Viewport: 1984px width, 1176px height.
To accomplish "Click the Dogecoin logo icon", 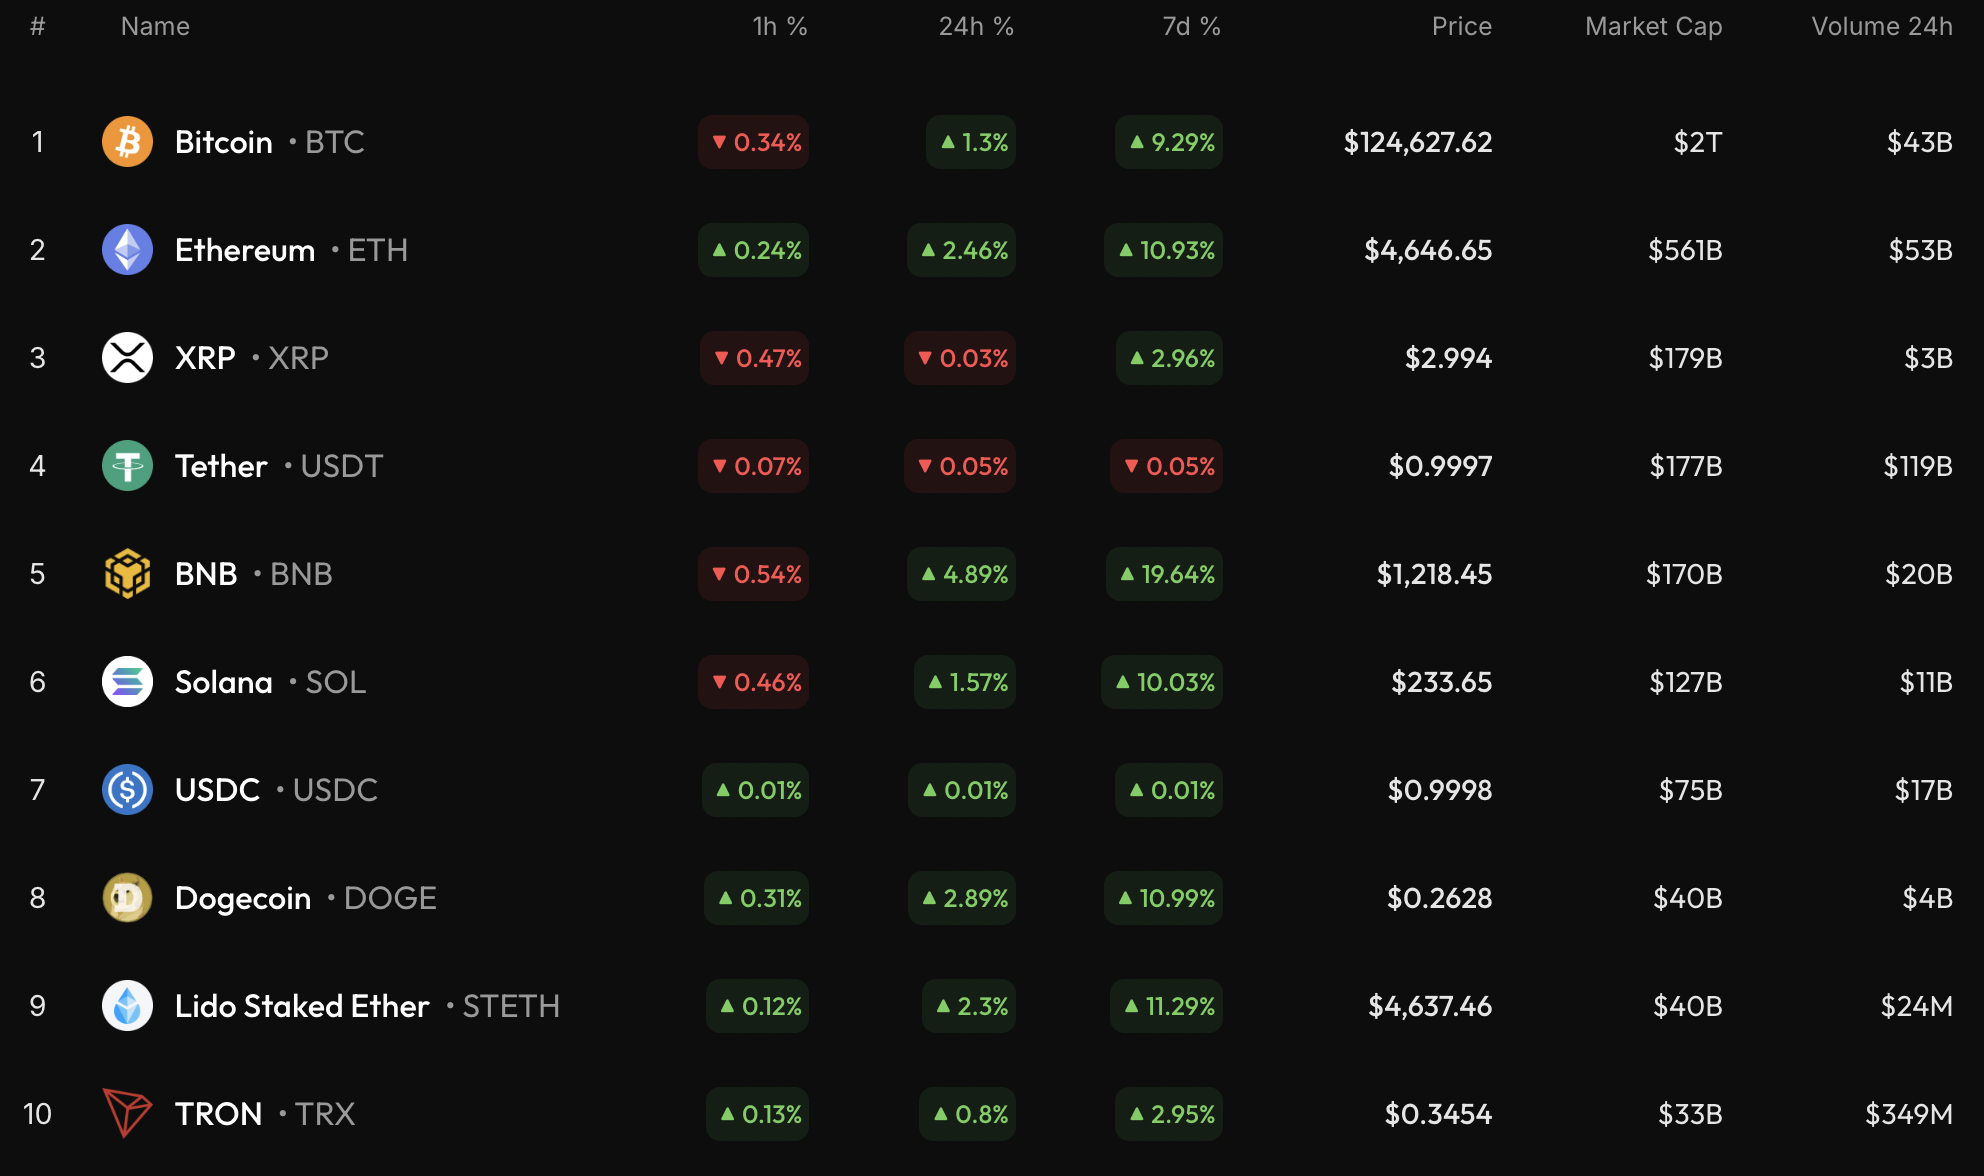I will (127, 898).
